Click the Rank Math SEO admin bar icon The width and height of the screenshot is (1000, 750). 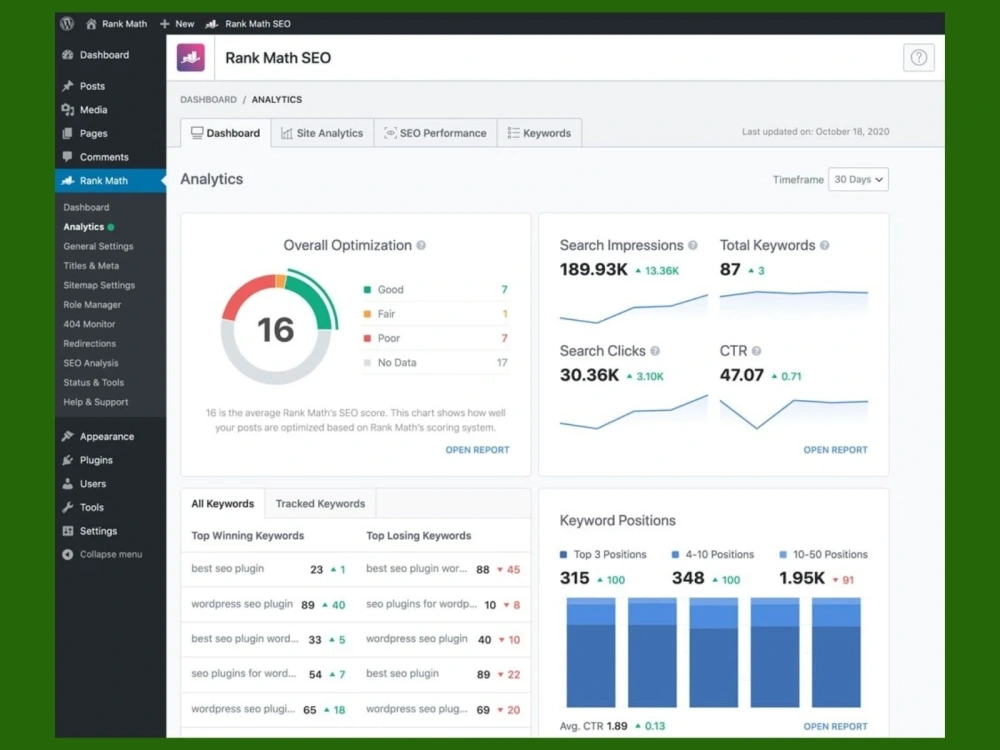point(211,24)
